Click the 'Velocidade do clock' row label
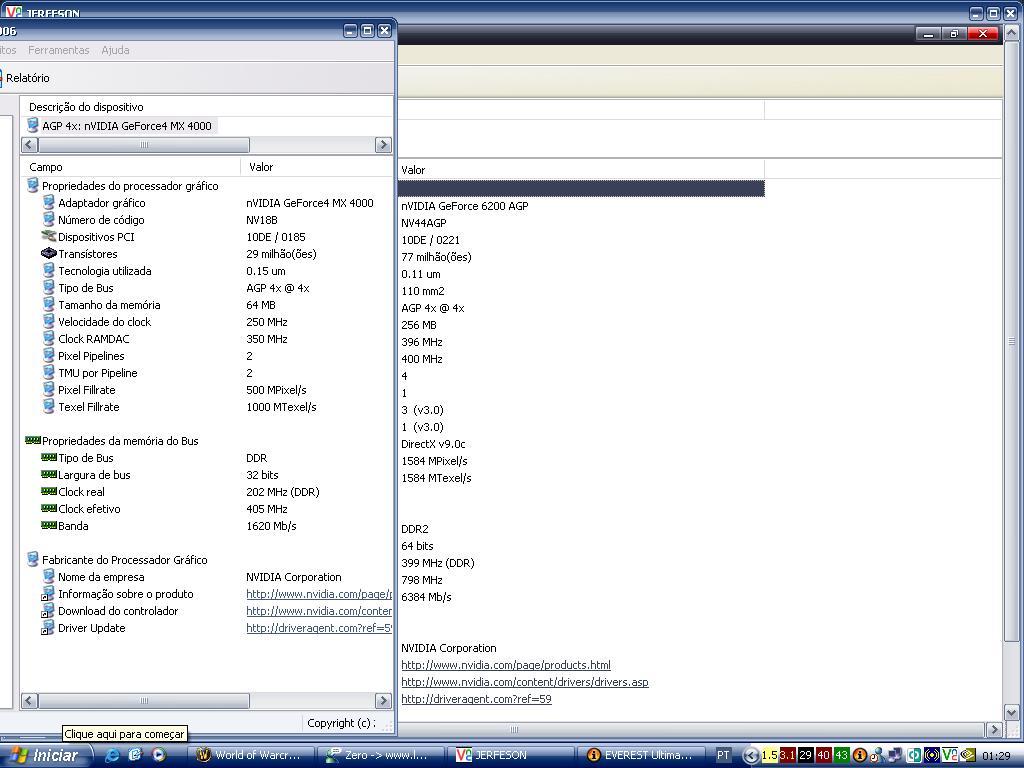 pyautogui.click(x=104, y=322)
